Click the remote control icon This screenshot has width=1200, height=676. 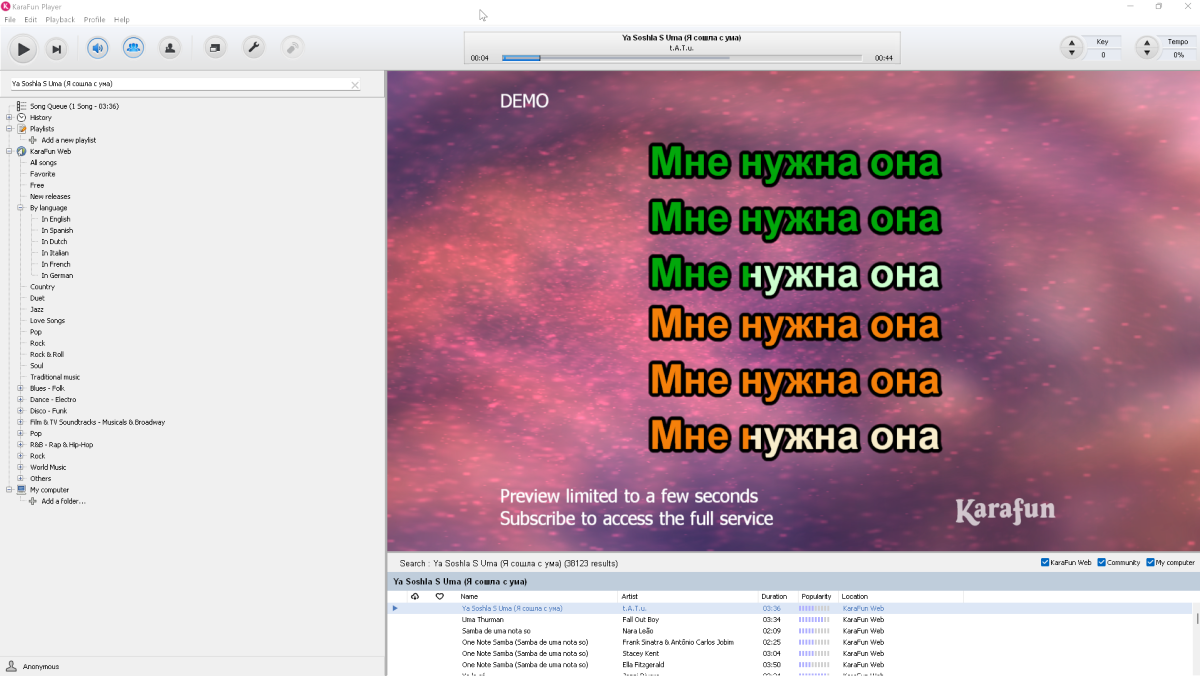[292, 47]
